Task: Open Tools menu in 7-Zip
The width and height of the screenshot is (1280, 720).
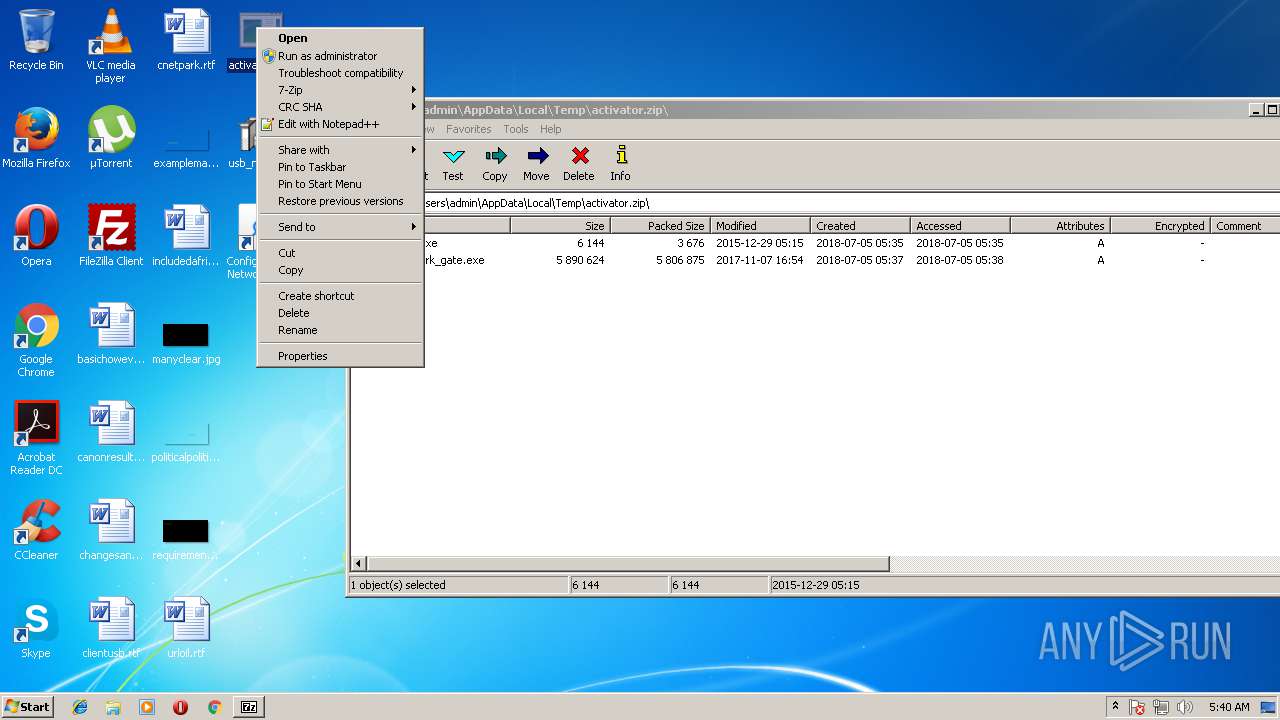Action: tap(516, 129)
